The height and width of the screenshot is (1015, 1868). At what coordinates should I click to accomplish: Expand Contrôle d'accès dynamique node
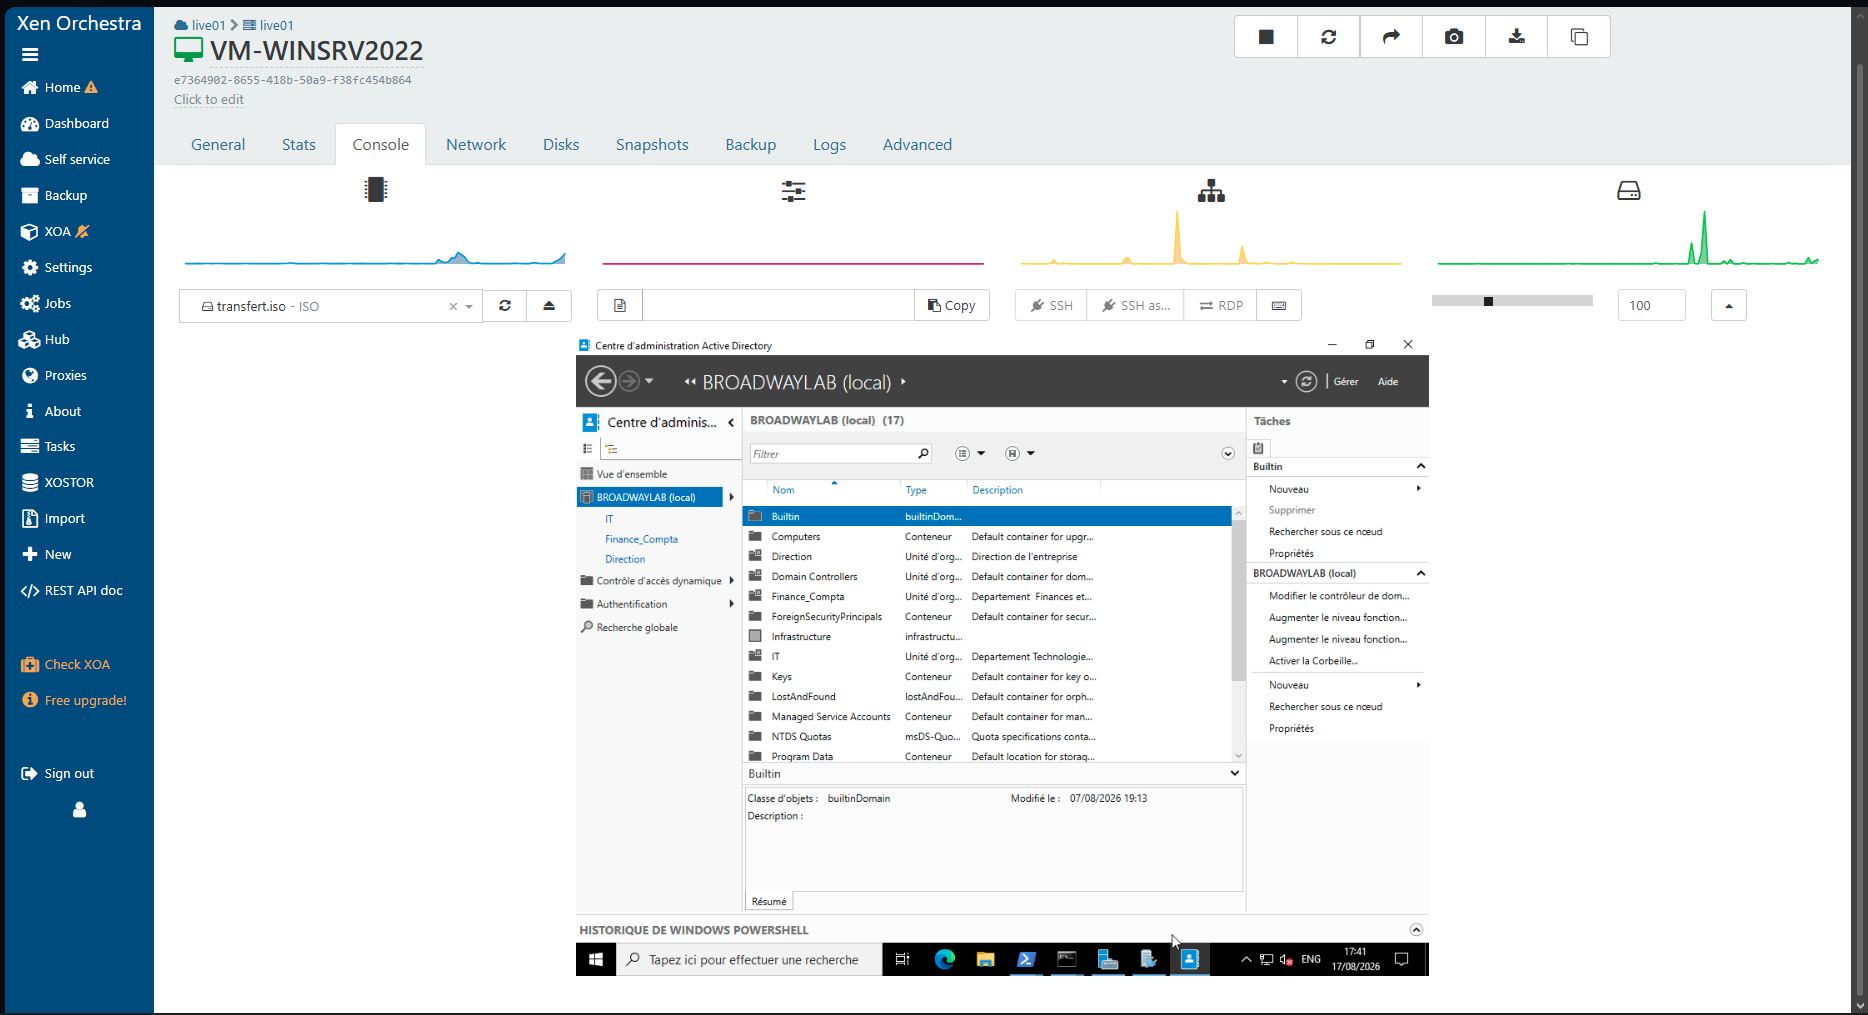click(x=731, y=581)
